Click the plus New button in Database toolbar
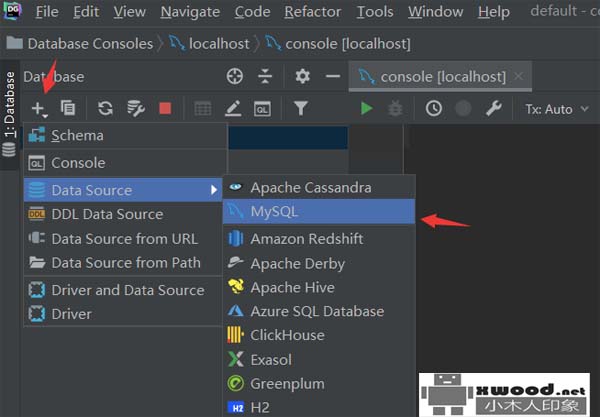This screenshot has height=417, width=600. tap(39, 109)
